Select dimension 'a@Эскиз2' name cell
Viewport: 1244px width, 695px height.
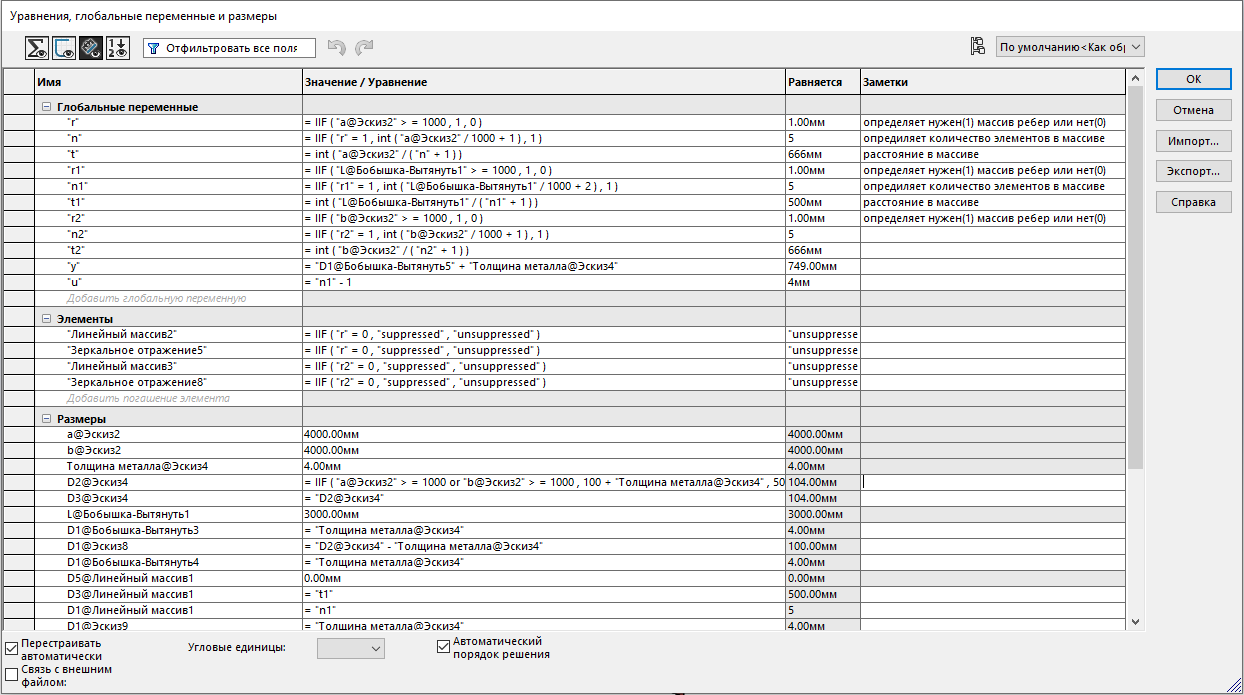click(x=168, y=434)
